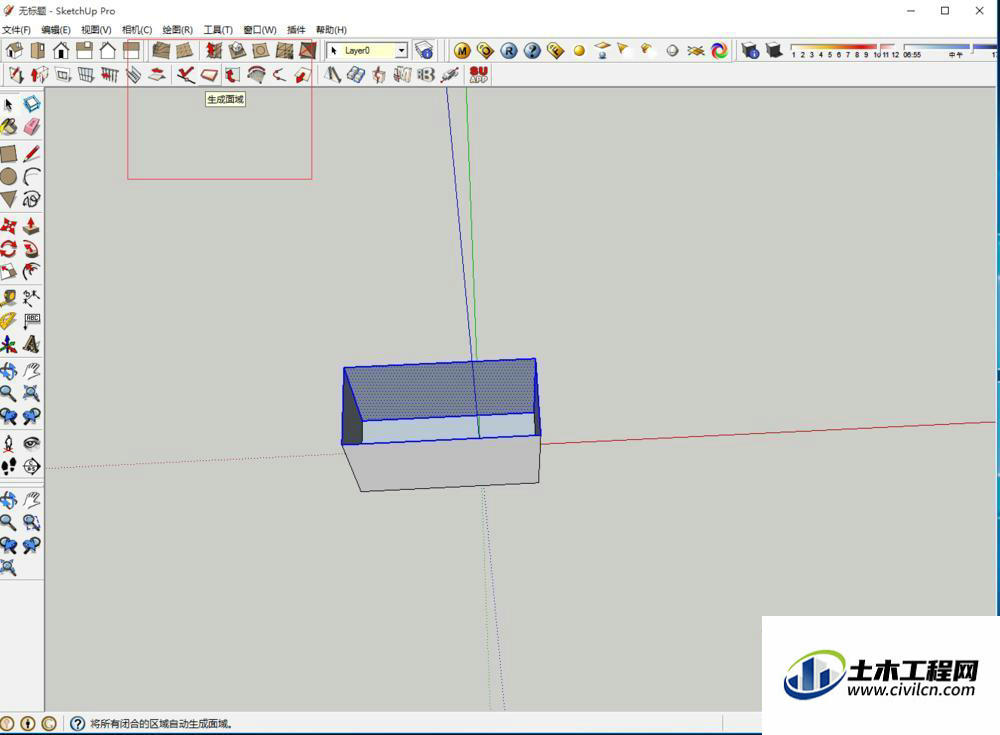Select the Follow Me tool

coord(31,249)
